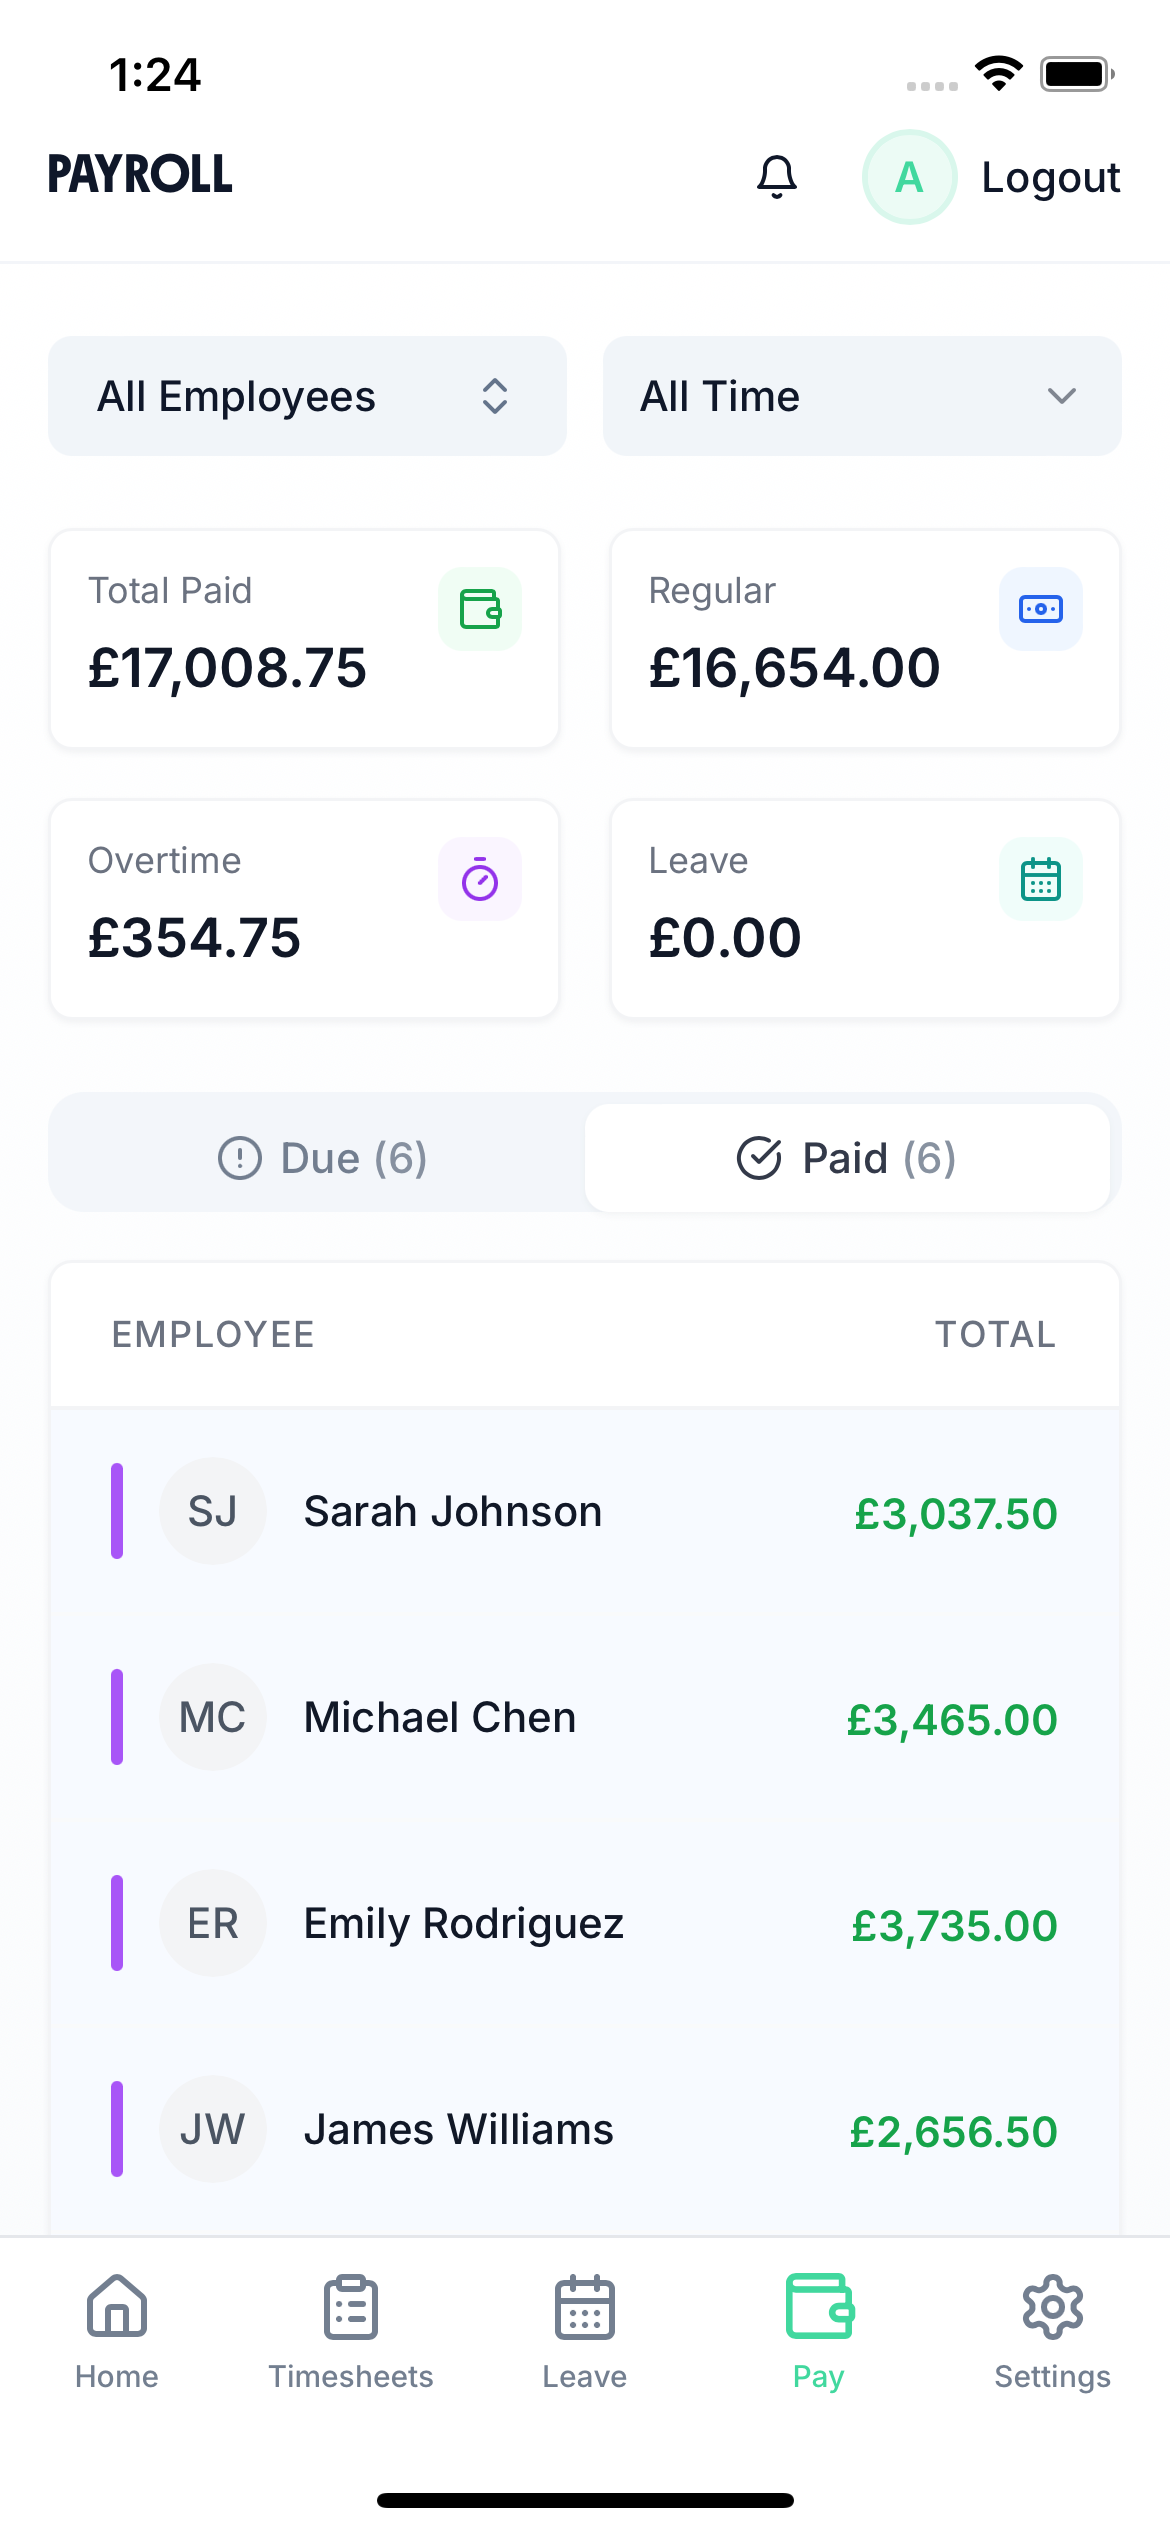
Task: Go to Home in bottom navigation
Action: coord(117,2329)
